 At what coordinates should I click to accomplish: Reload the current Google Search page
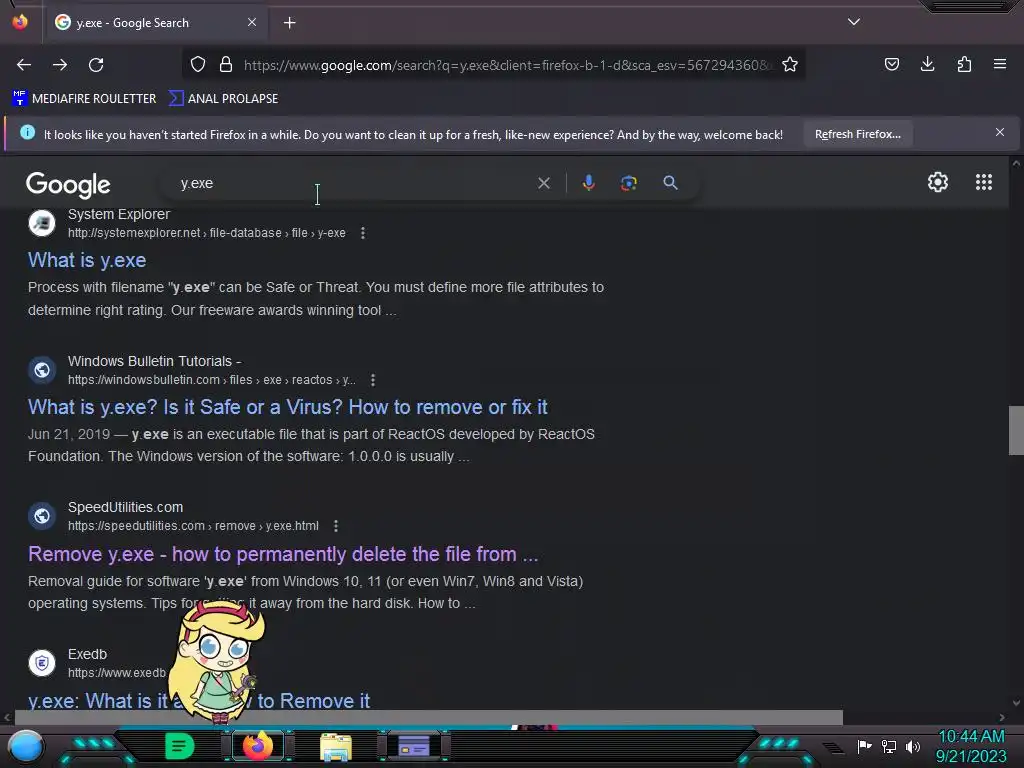pos(96,65)
